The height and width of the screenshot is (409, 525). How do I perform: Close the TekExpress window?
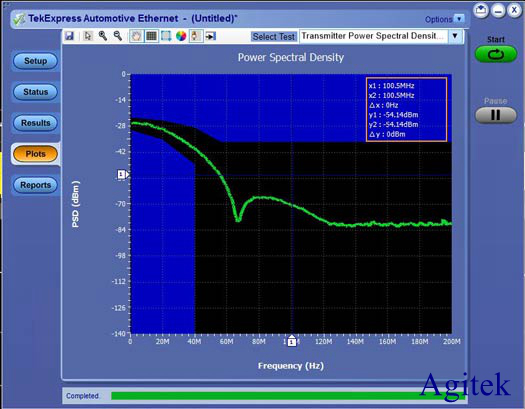[514, 10]
